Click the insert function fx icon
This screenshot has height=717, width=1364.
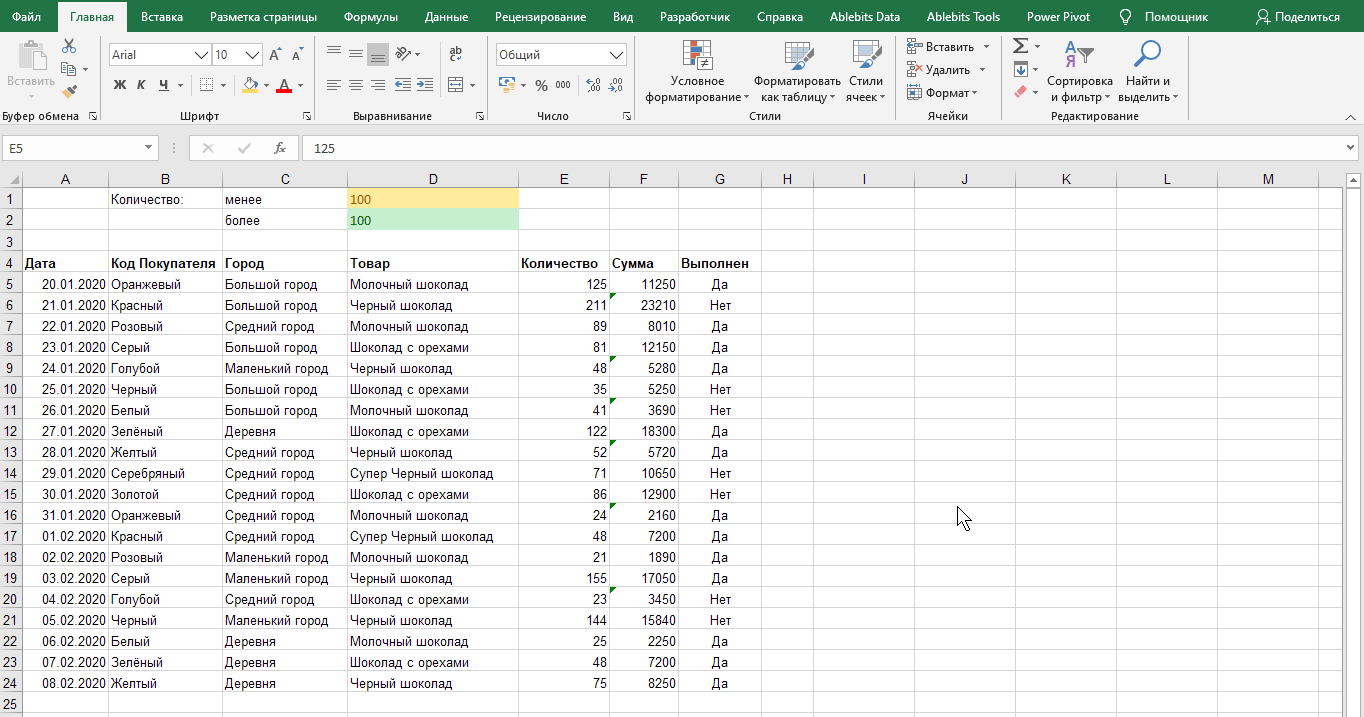coord(280,148)
